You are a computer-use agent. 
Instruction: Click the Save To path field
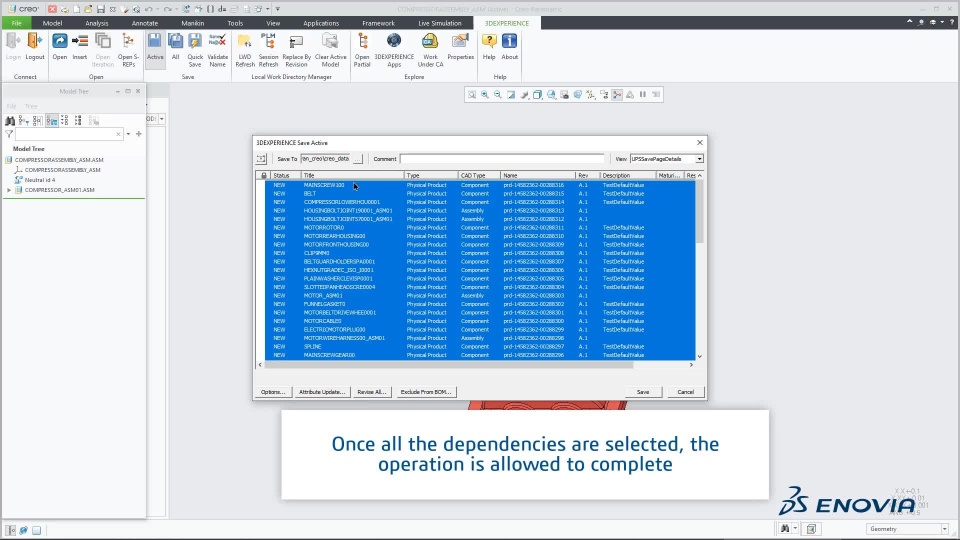[326, 159]
